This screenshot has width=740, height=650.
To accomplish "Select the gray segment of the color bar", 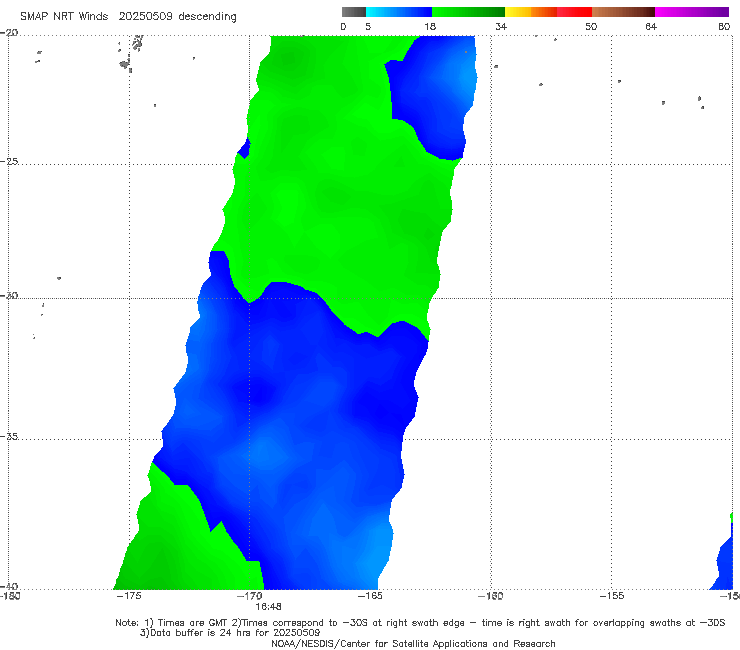I will [x=353, y=12].
